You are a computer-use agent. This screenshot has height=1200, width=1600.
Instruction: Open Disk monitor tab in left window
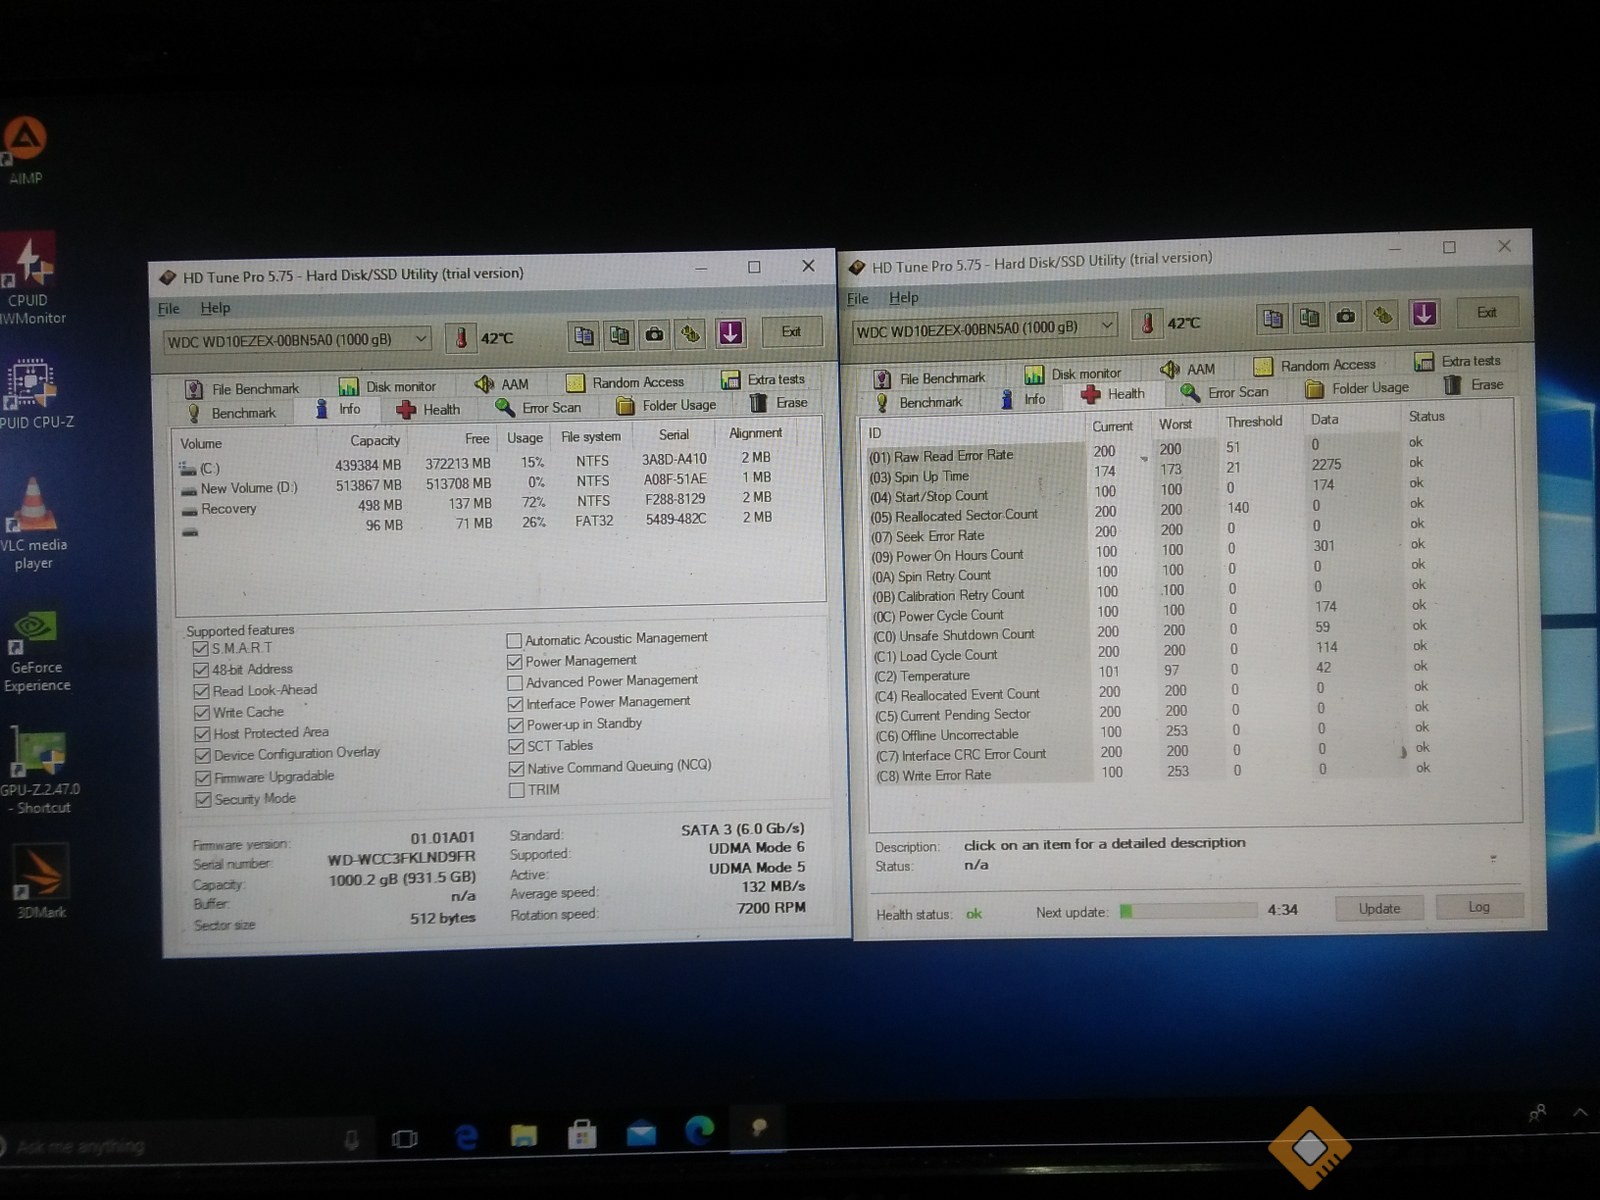coord(388,386)
